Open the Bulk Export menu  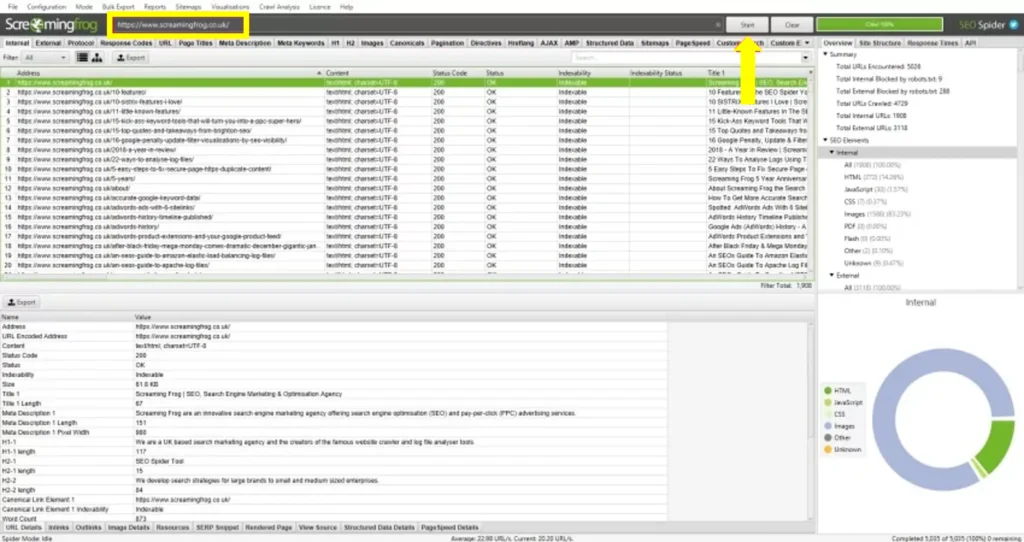(x=117, y=6)
